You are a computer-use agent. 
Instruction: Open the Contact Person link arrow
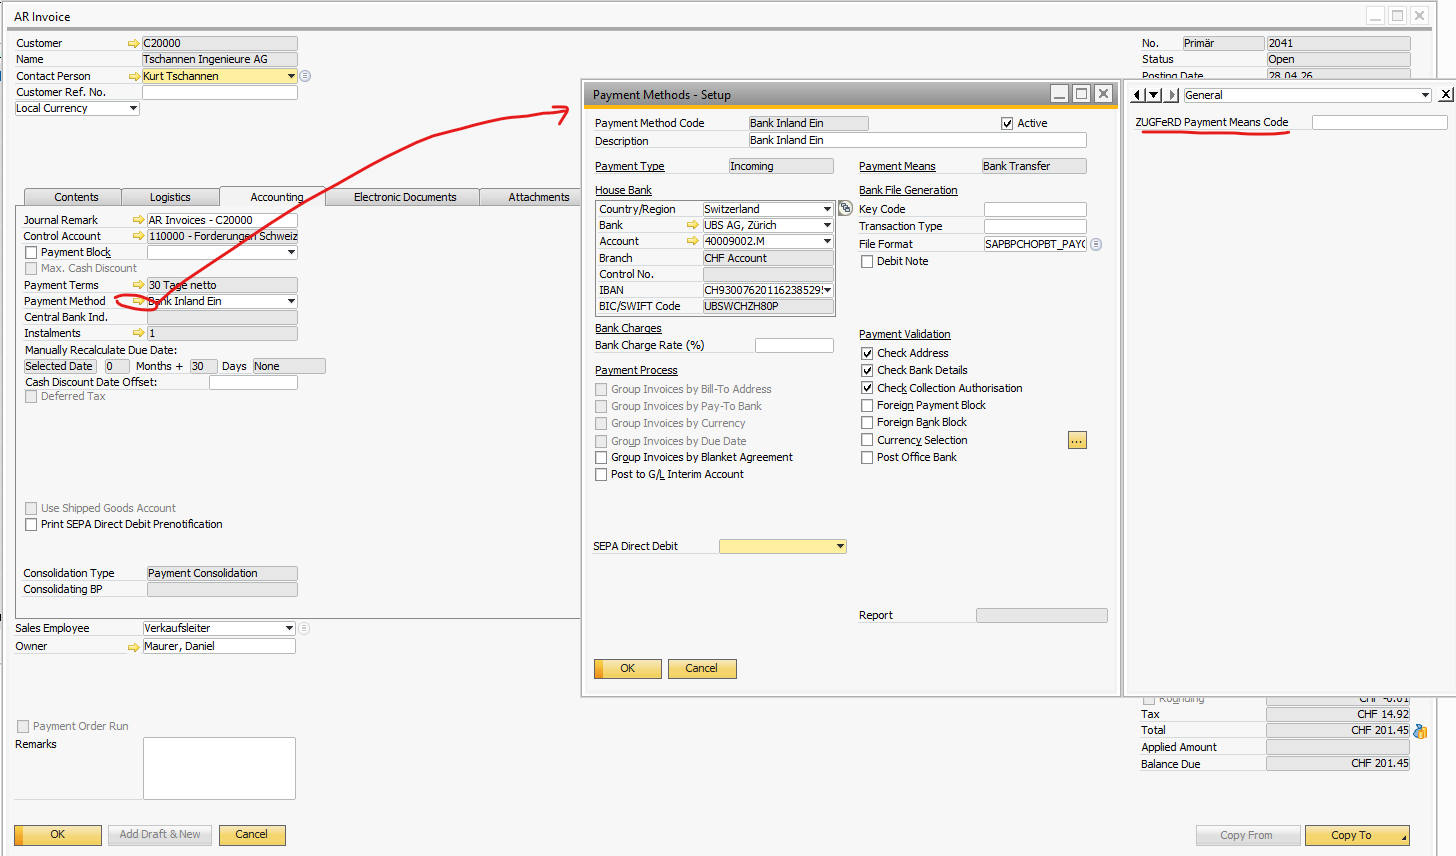coord(134,76)
